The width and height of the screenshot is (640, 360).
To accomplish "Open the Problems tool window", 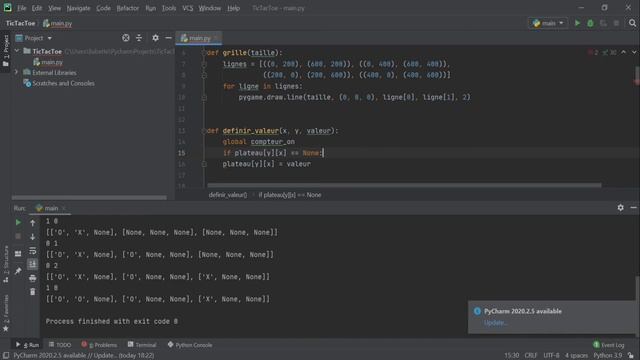I will [x=99, y=345].
